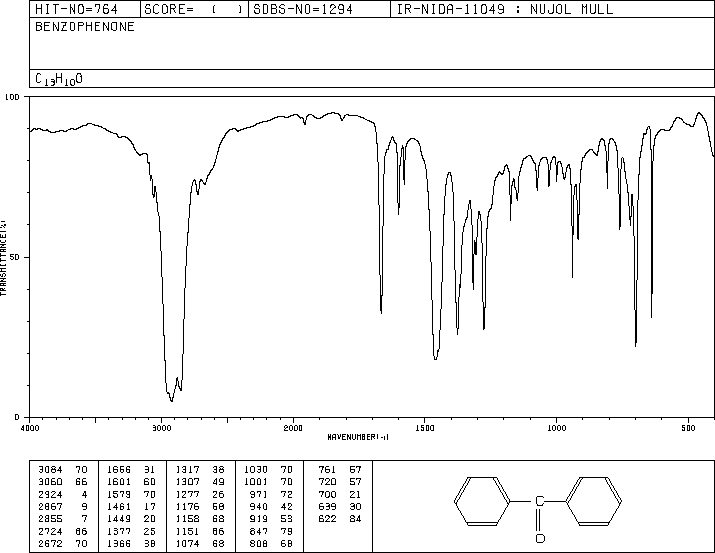
Task: Select peak table entry 1579
Action: 119,494
